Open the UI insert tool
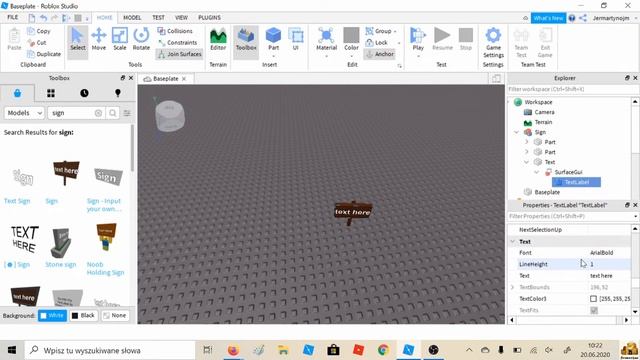The width and height of the screenshot is (640, 360). click(x=296, y=40)
